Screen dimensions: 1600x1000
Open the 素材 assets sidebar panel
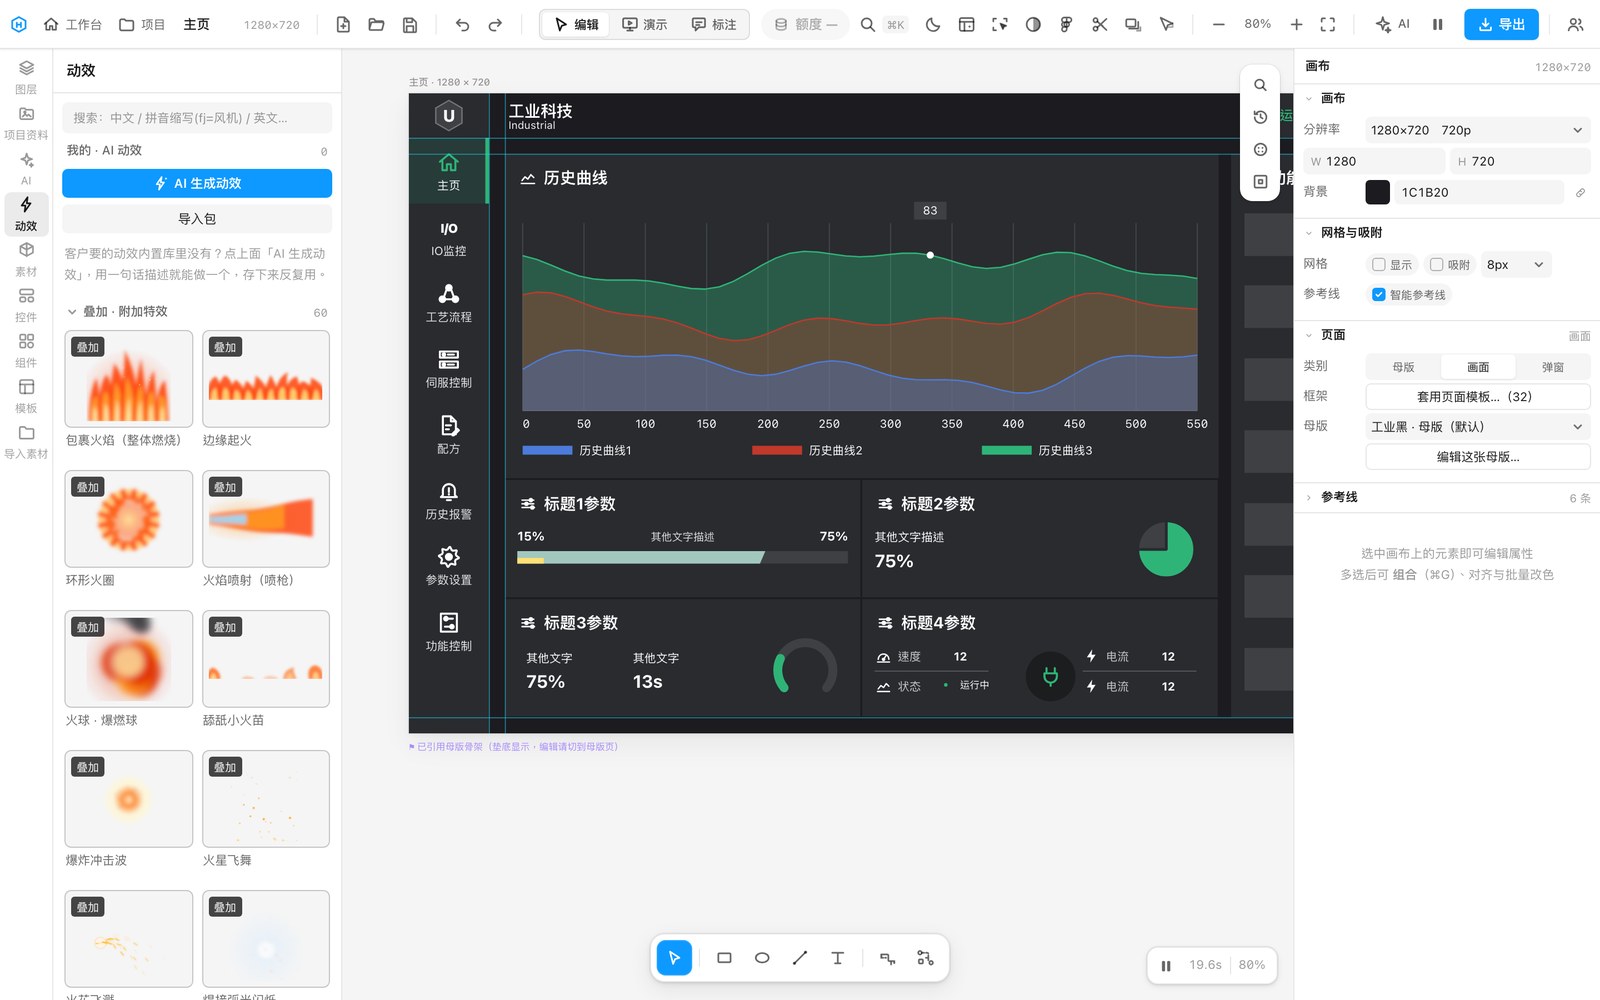pos(26,259)
